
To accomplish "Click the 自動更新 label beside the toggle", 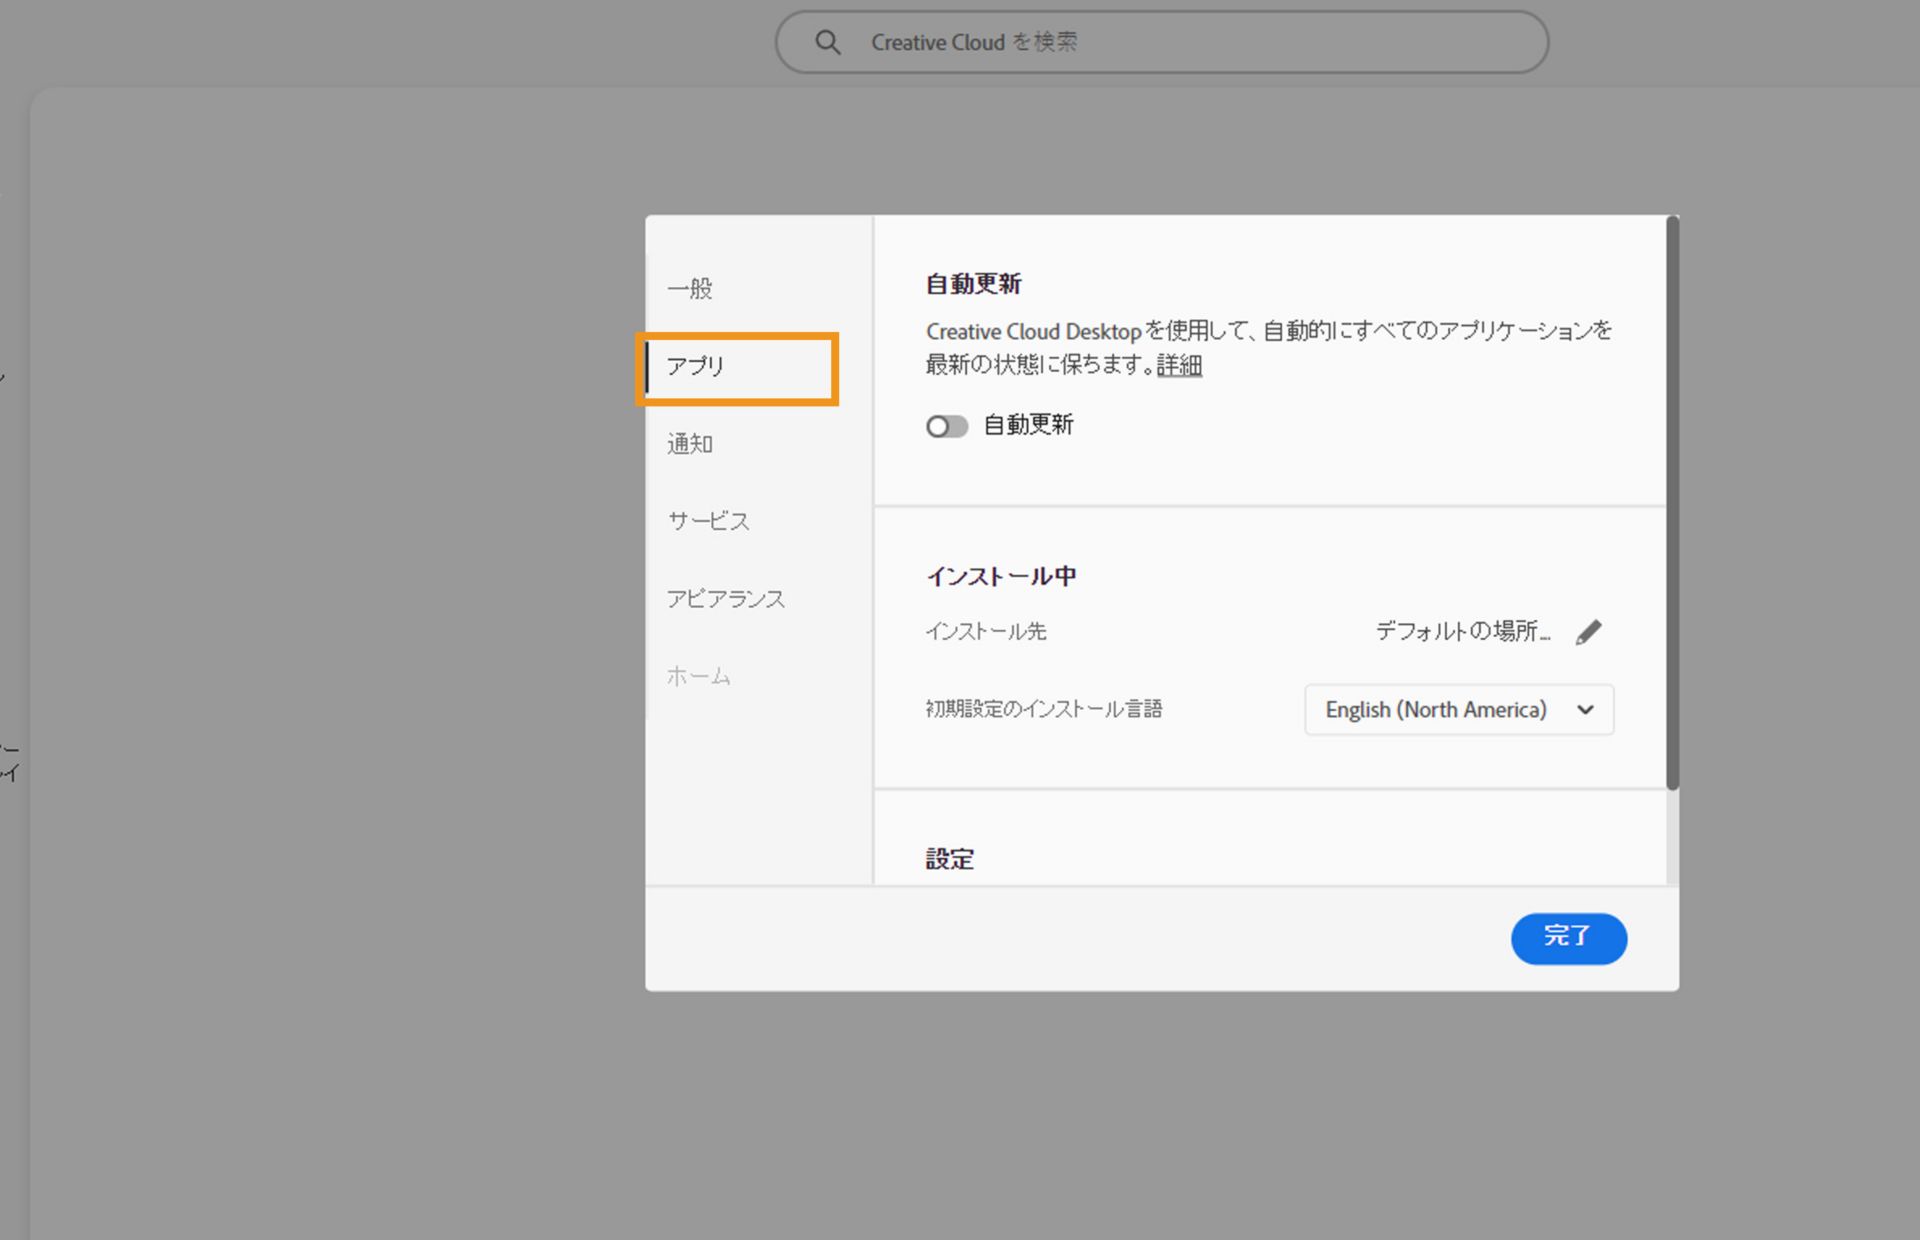I will click(1028, 425).
